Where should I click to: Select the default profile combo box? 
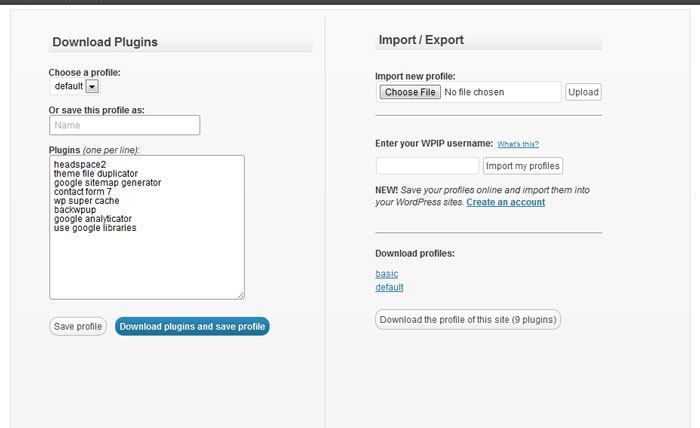pos(74,86)
